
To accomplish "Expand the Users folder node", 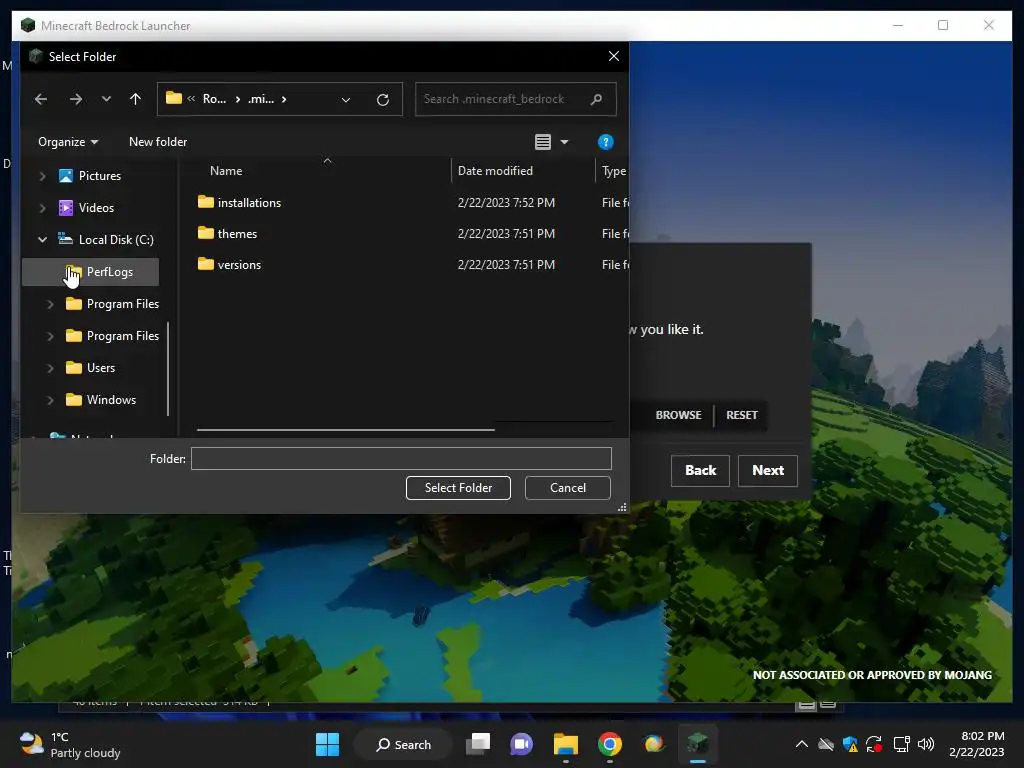I will pos(50,368).
